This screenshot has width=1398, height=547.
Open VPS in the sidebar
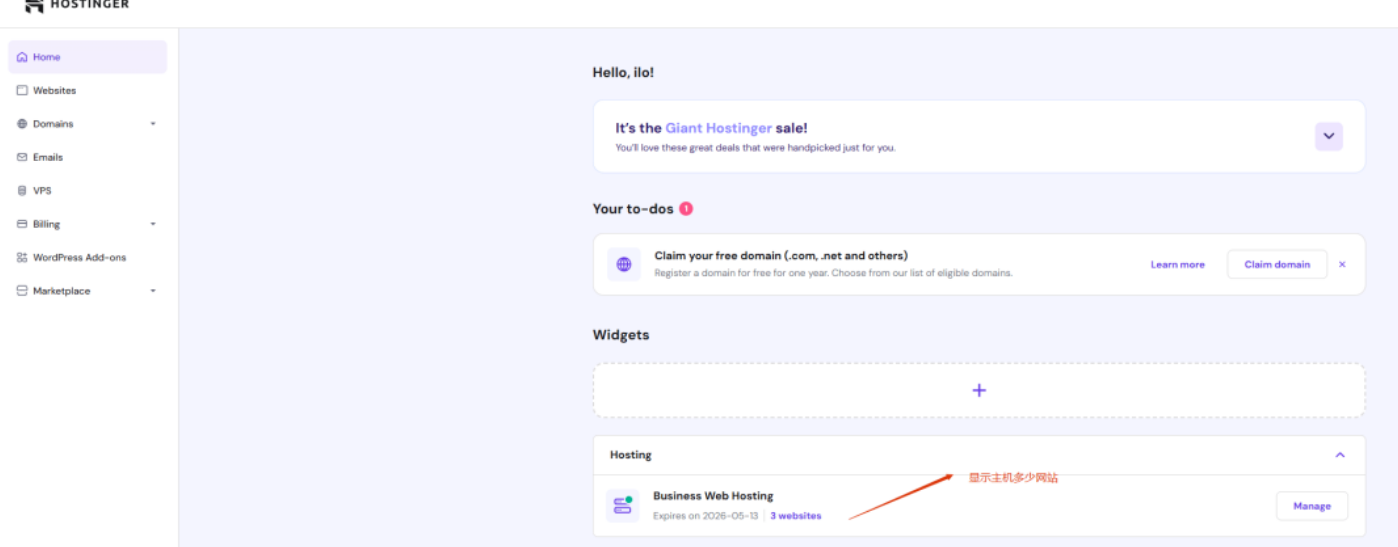coord(87,190)
